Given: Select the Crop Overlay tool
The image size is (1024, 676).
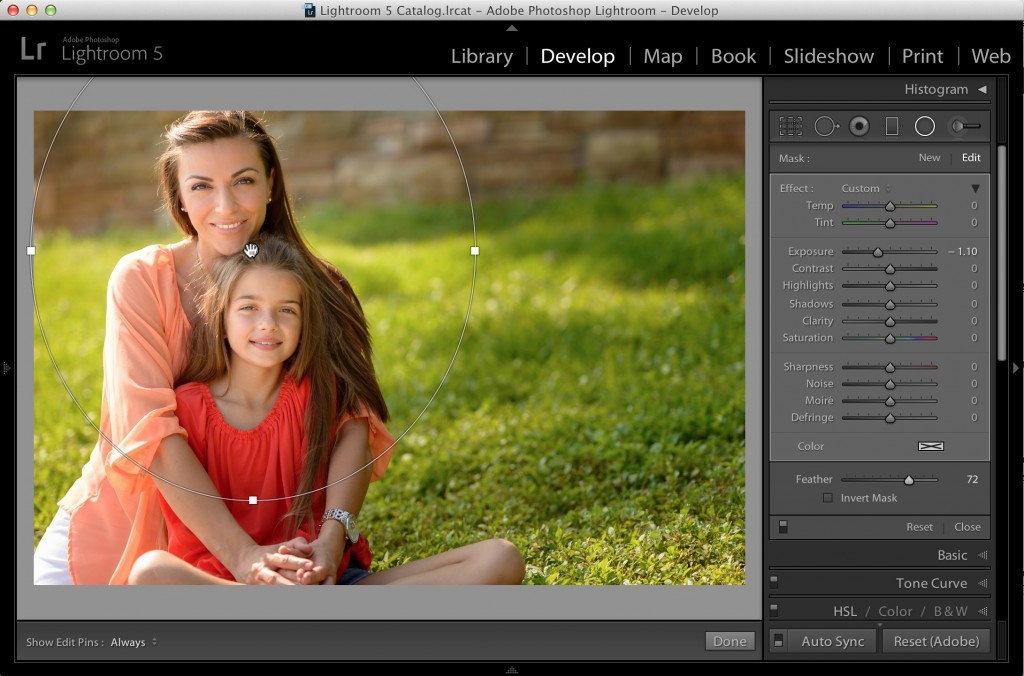Looking at the screenshot, I should tap(791, 126).
